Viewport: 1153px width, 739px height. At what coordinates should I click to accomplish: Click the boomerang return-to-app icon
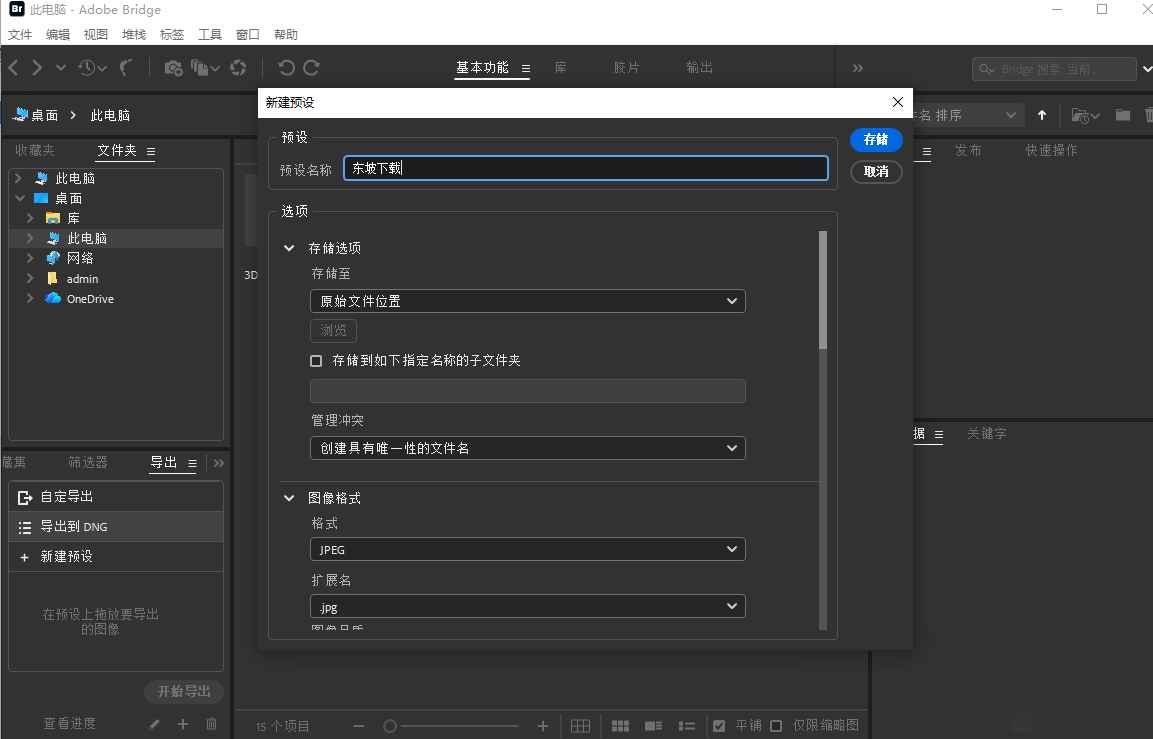(126, 68)
